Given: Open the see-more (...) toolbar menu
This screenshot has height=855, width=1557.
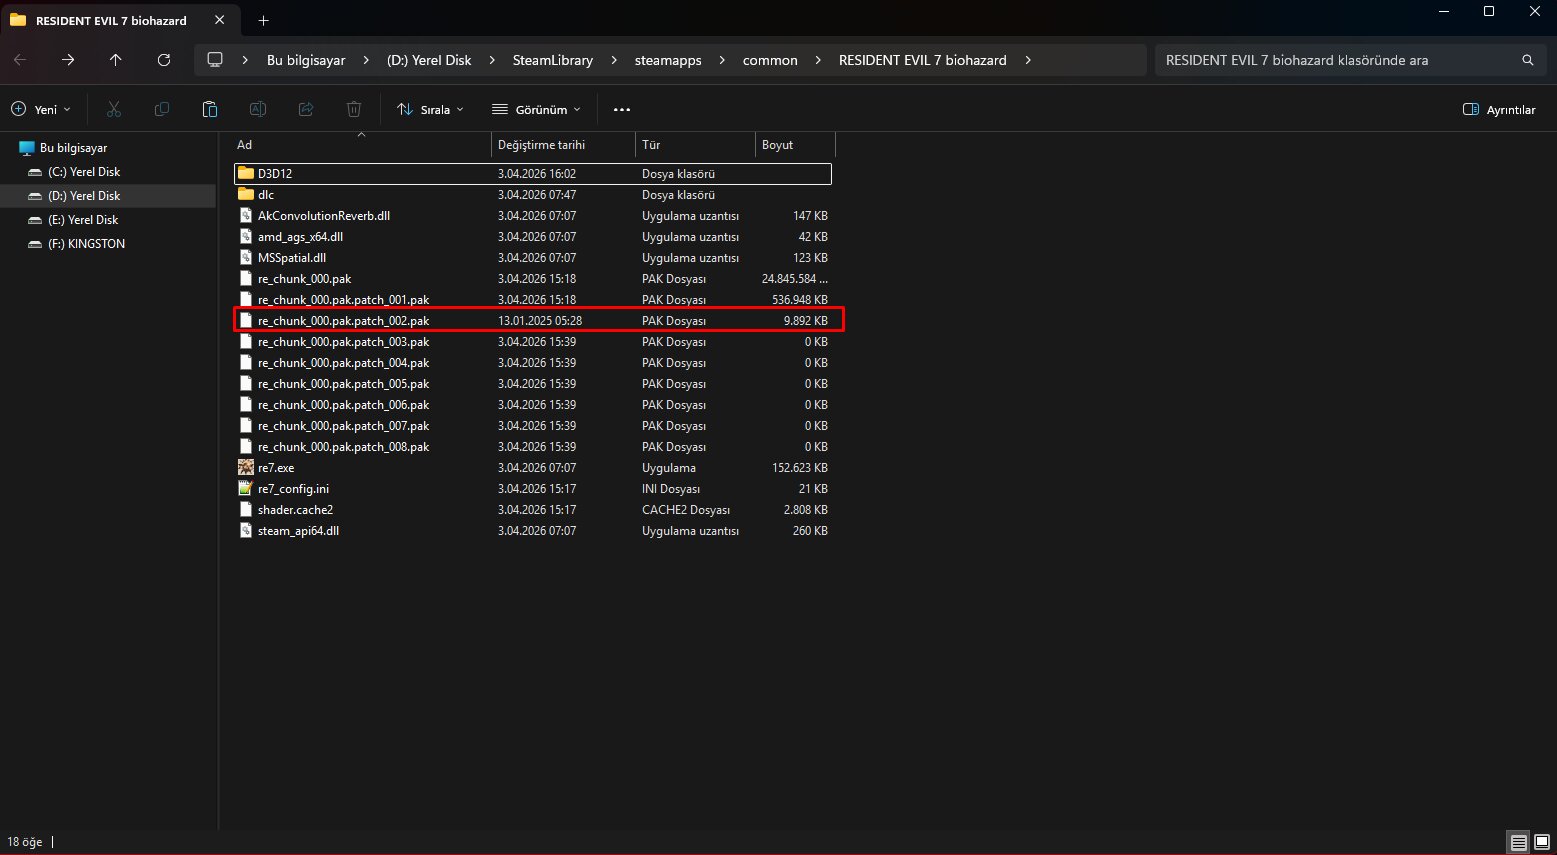Looking at the screenshot, I should pos(621,109).
